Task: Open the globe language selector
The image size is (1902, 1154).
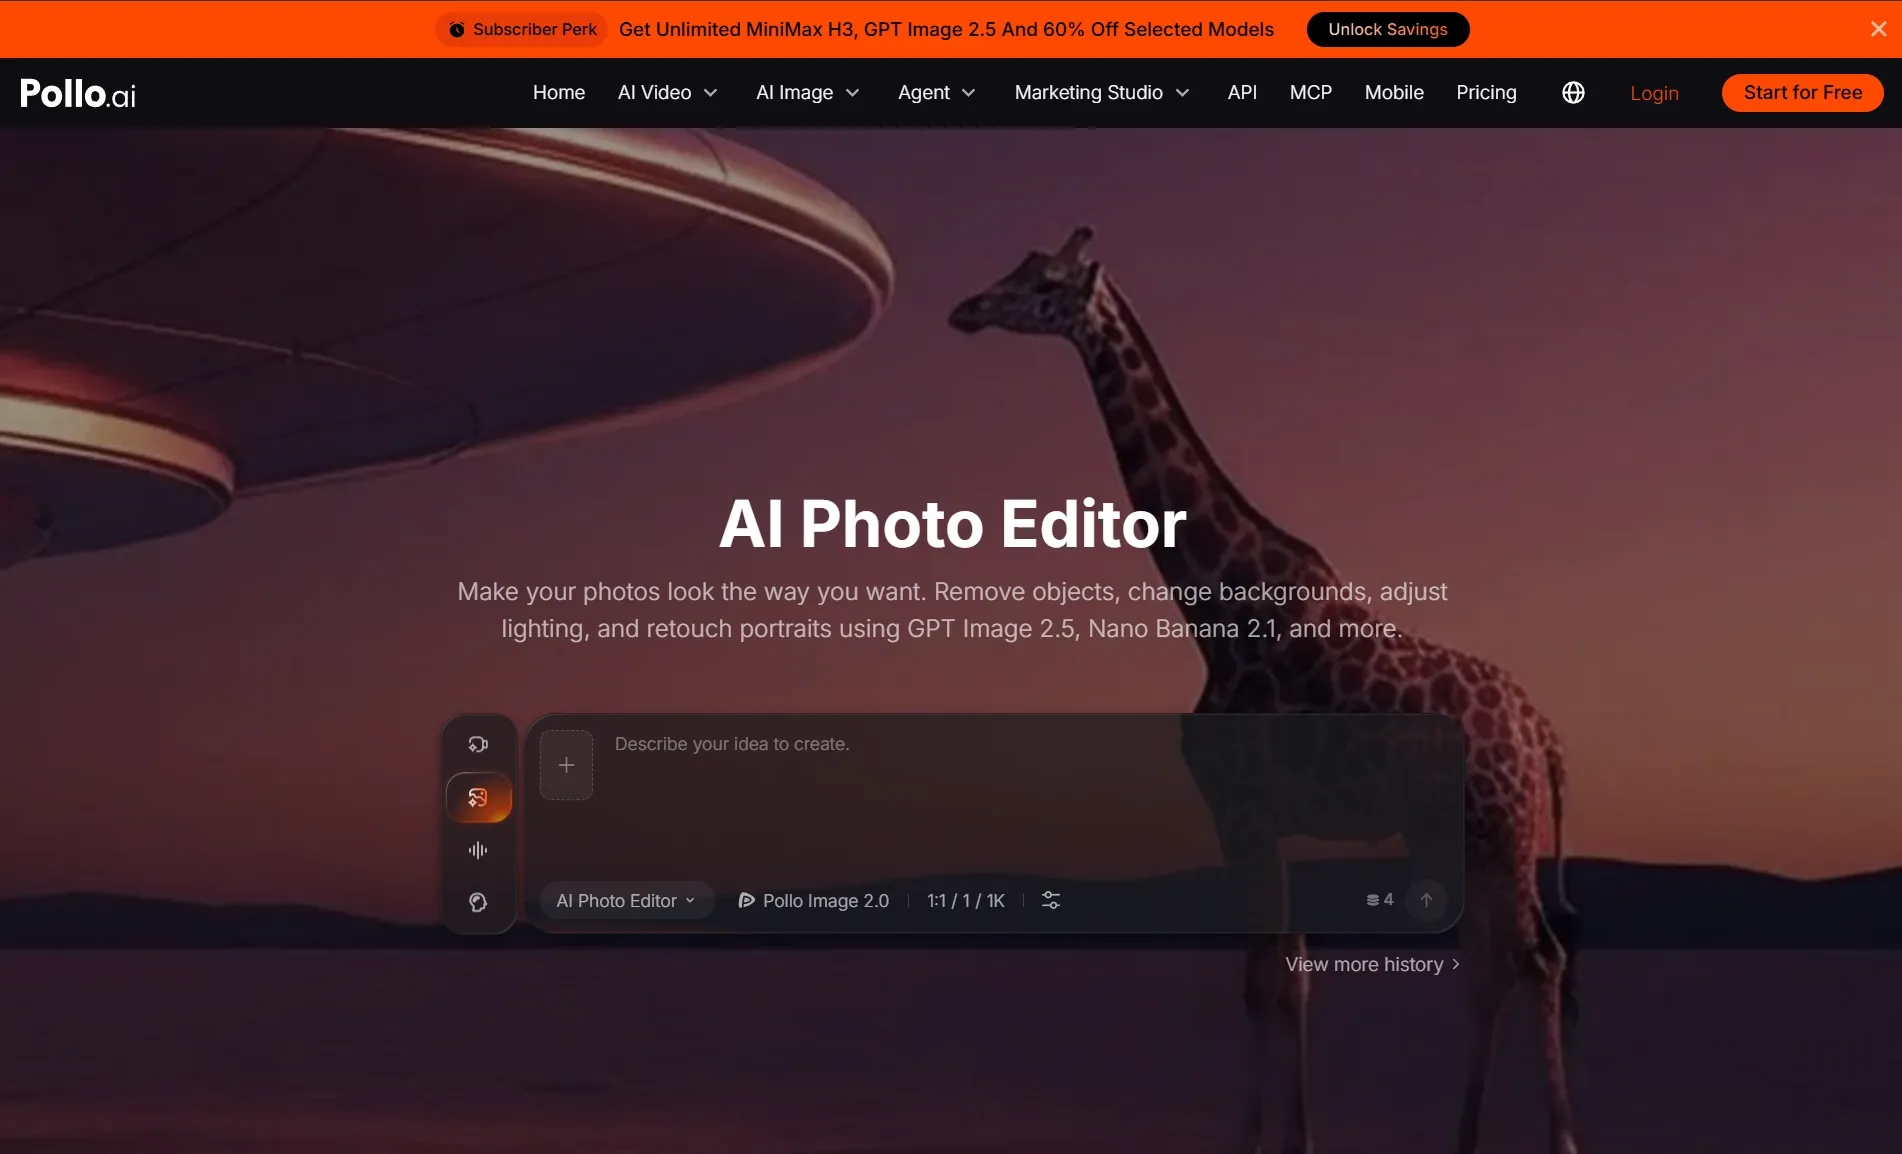Action: coord(1573,92)
